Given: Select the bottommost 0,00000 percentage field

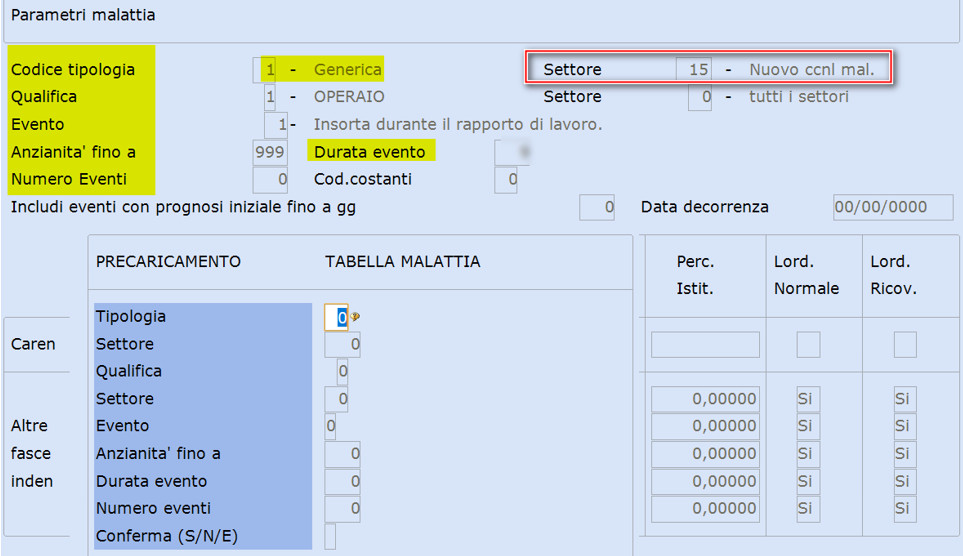Looking at the screenshot, I should (705, 509).
